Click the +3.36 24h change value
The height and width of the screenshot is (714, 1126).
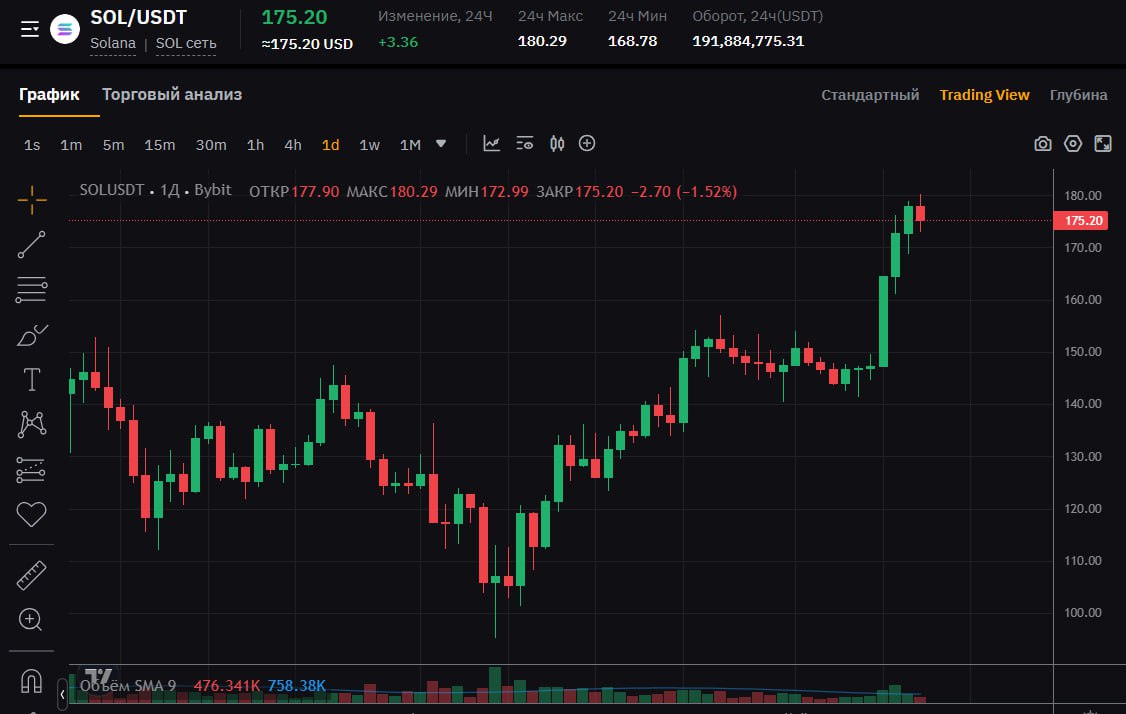point(398,42)
